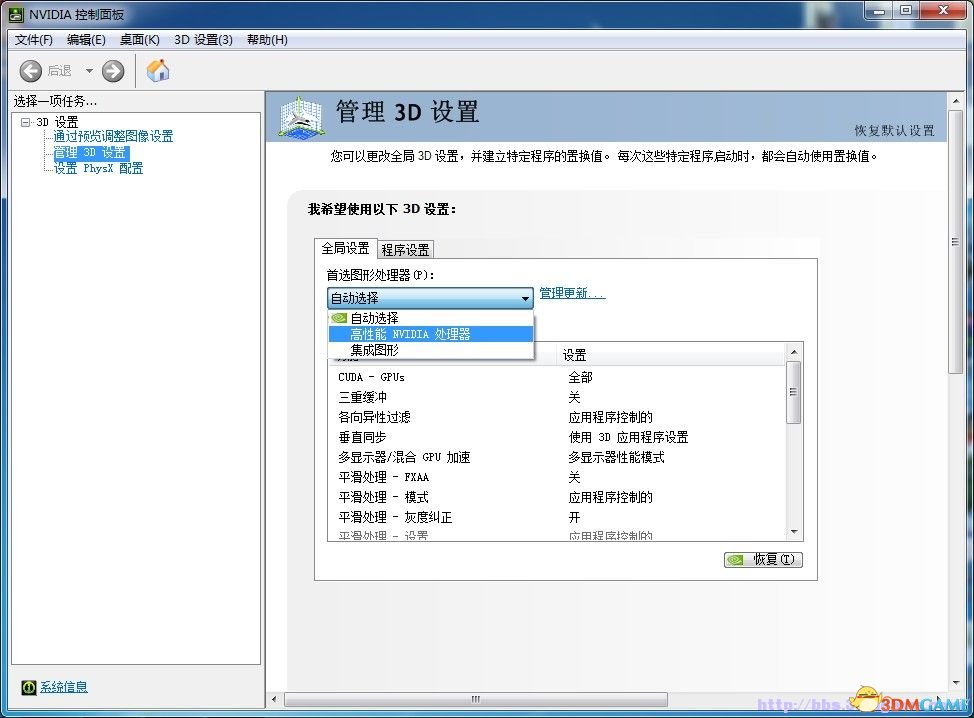Click the 恢复(I) button
The width and height of the screenshot is (974, 718).
[763, 560]
